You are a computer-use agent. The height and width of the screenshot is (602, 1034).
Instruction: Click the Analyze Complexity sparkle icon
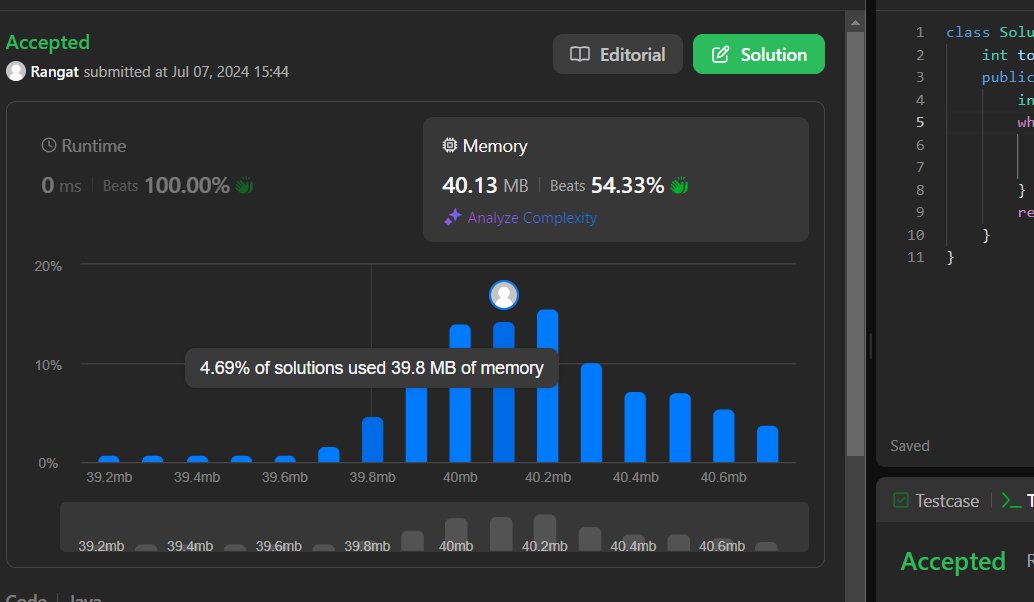[x=452, y=218]
